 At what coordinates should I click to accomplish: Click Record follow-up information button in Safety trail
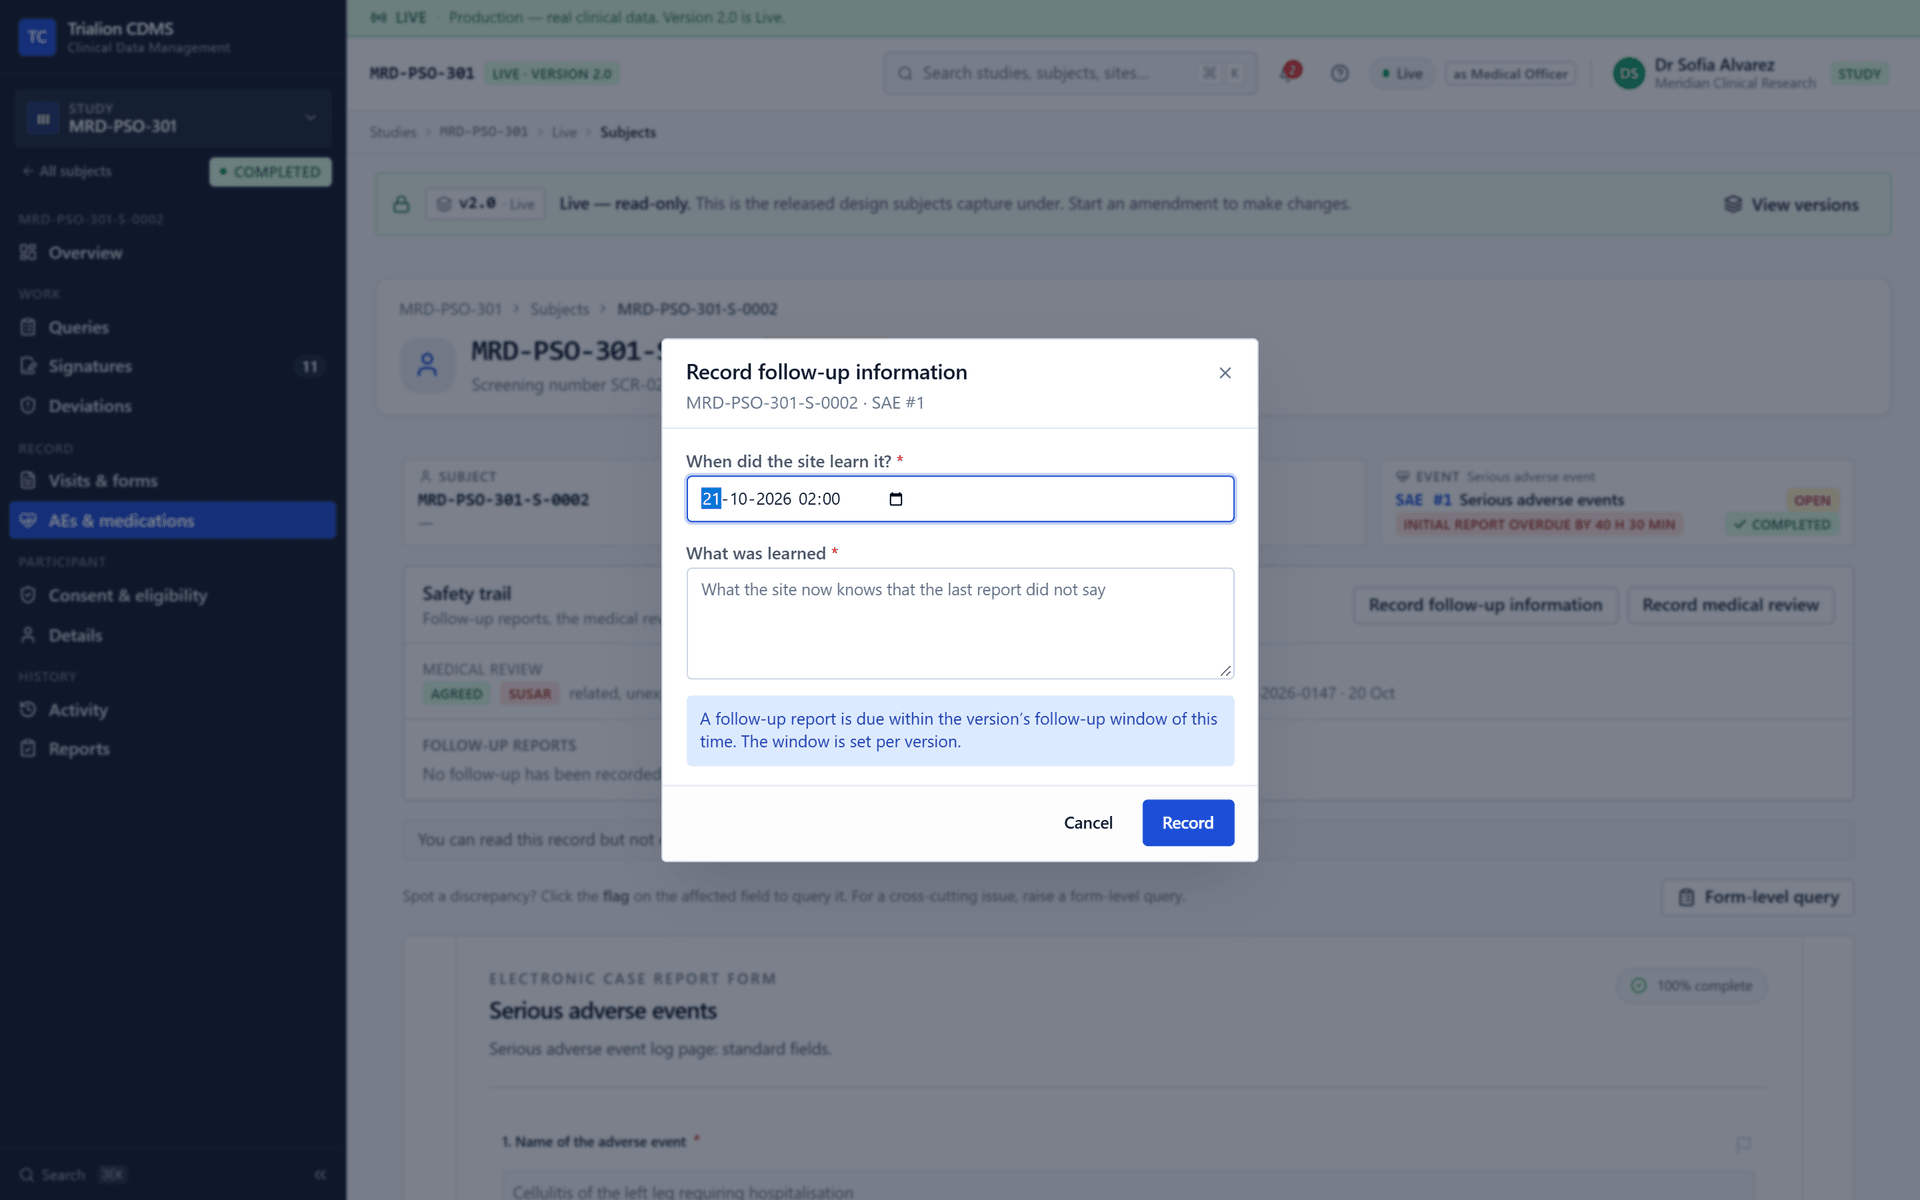tap(1485, 605)
